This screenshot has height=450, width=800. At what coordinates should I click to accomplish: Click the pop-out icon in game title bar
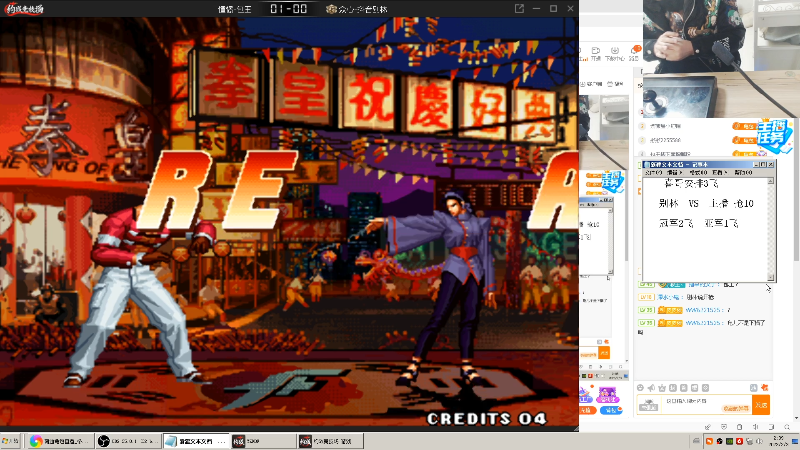point(519,9)
